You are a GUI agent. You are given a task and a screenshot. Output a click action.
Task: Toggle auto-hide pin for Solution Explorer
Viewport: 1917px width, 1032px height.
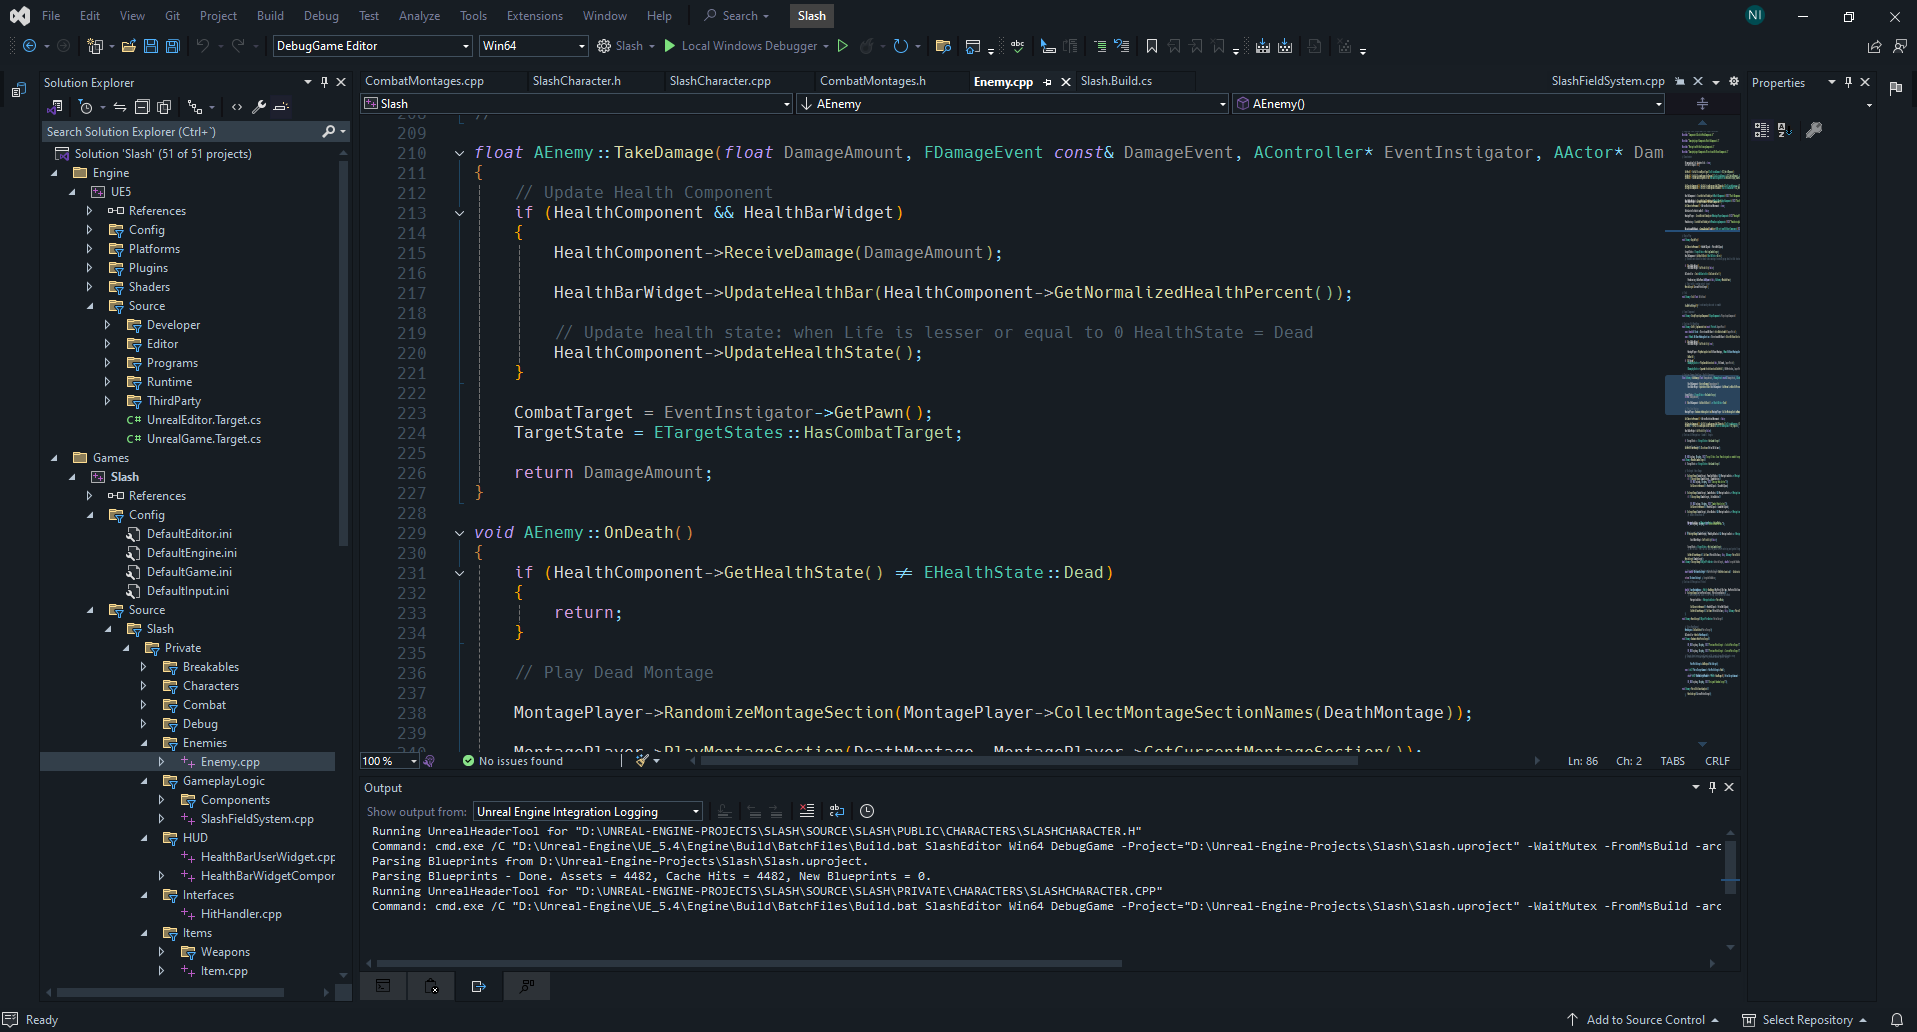point(324,82)
